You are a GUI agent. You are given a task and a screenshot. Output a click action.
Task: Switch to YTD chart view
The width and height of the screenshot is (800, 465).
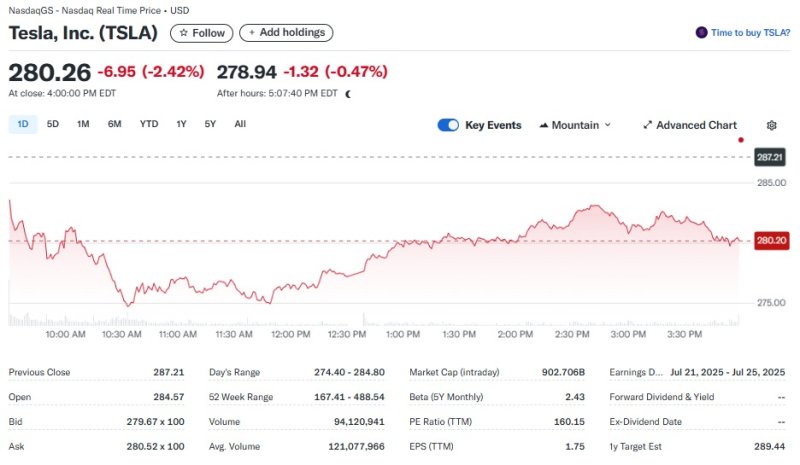pos(148,124)
